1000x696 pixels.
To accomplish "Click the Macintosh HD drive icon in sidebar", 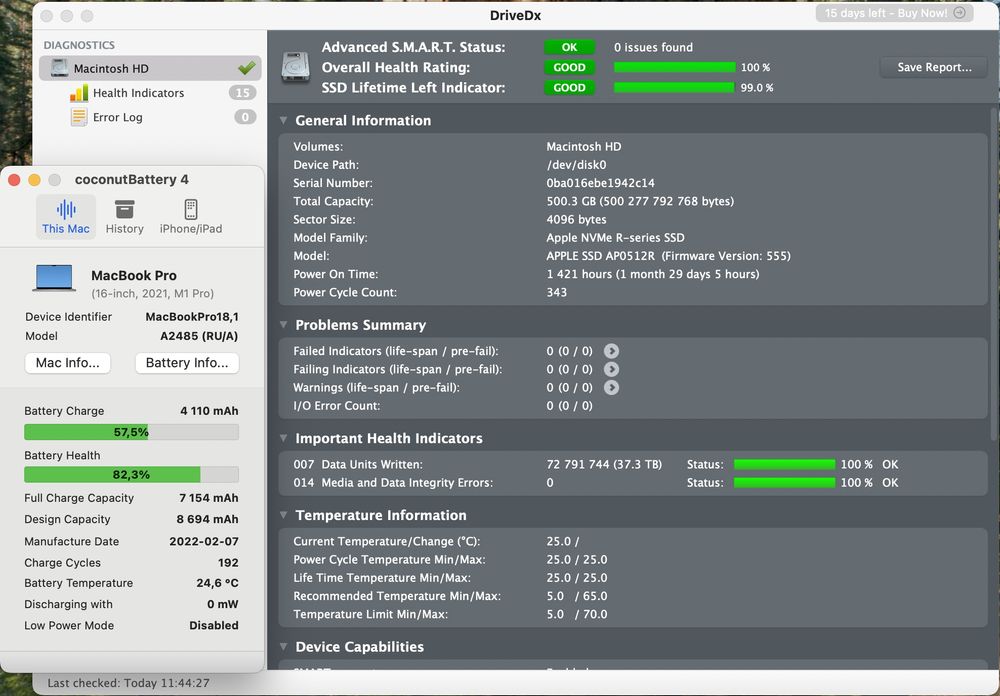I will (x=59, y=68).
